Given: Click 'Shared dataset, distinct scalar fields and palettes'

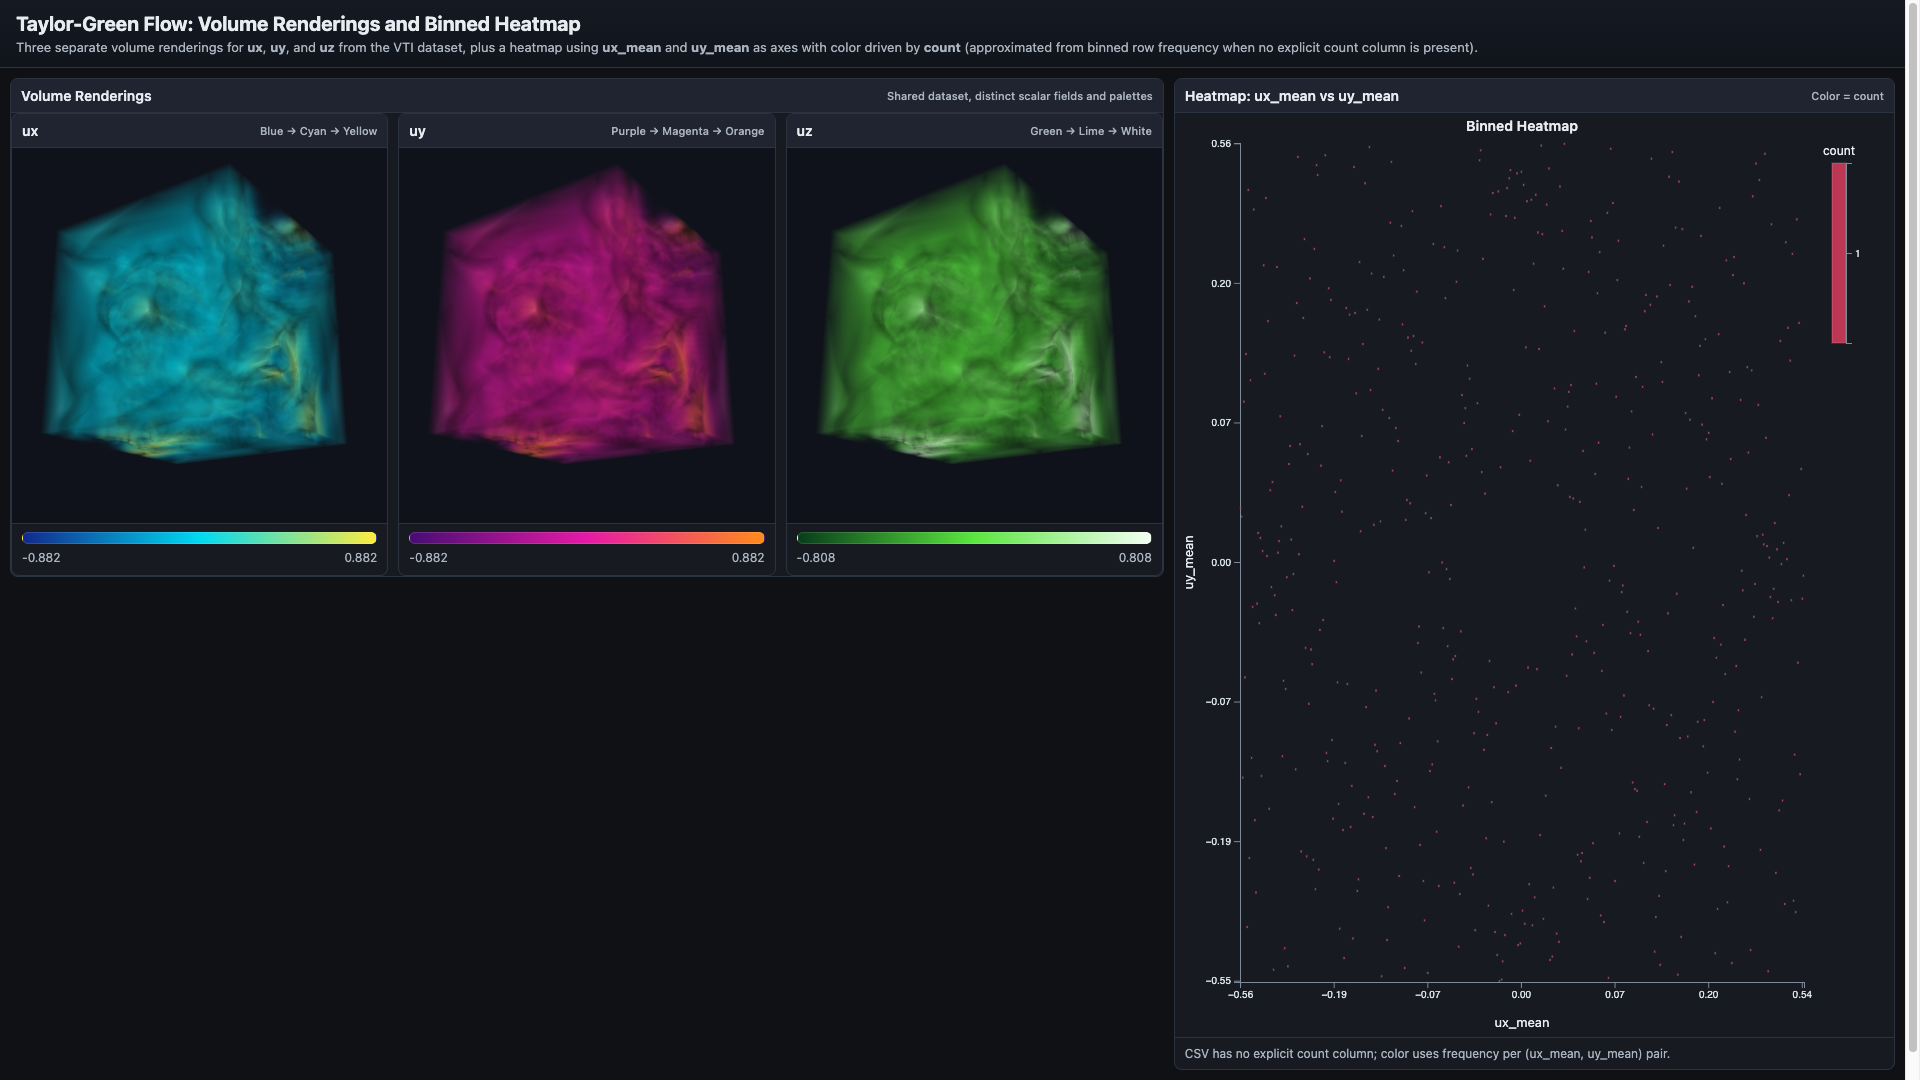Looking at the screenshot, I should (x=1019, y=97).
